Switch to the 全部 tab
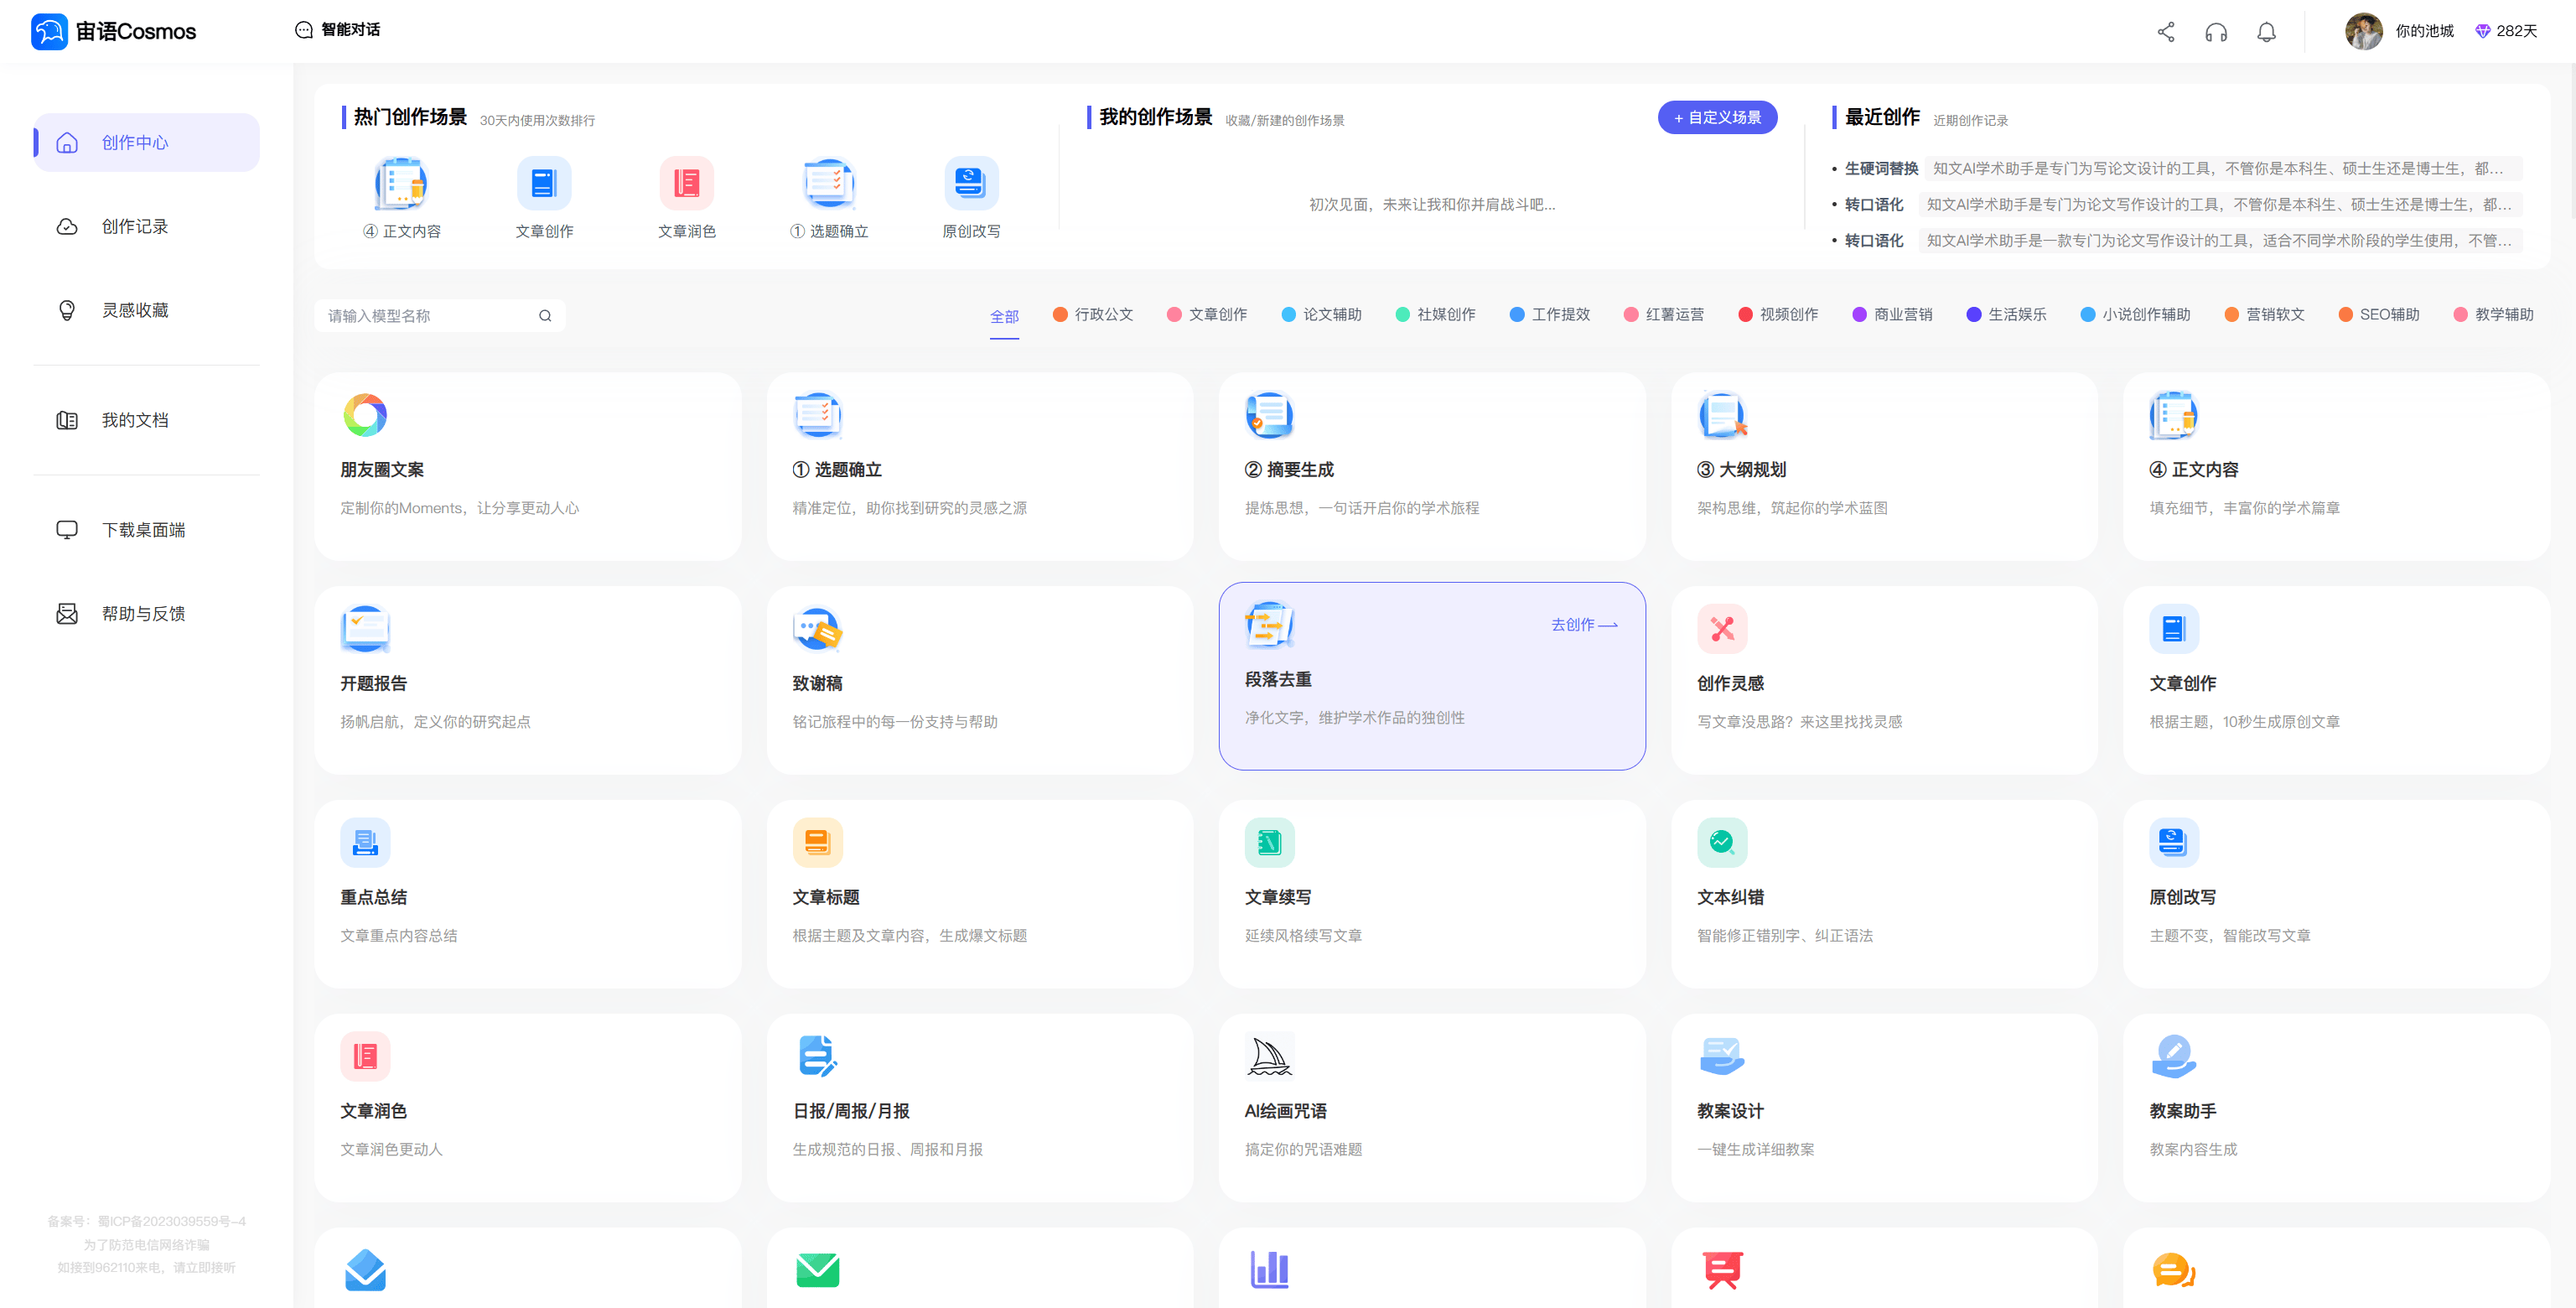 [1004, 317]
